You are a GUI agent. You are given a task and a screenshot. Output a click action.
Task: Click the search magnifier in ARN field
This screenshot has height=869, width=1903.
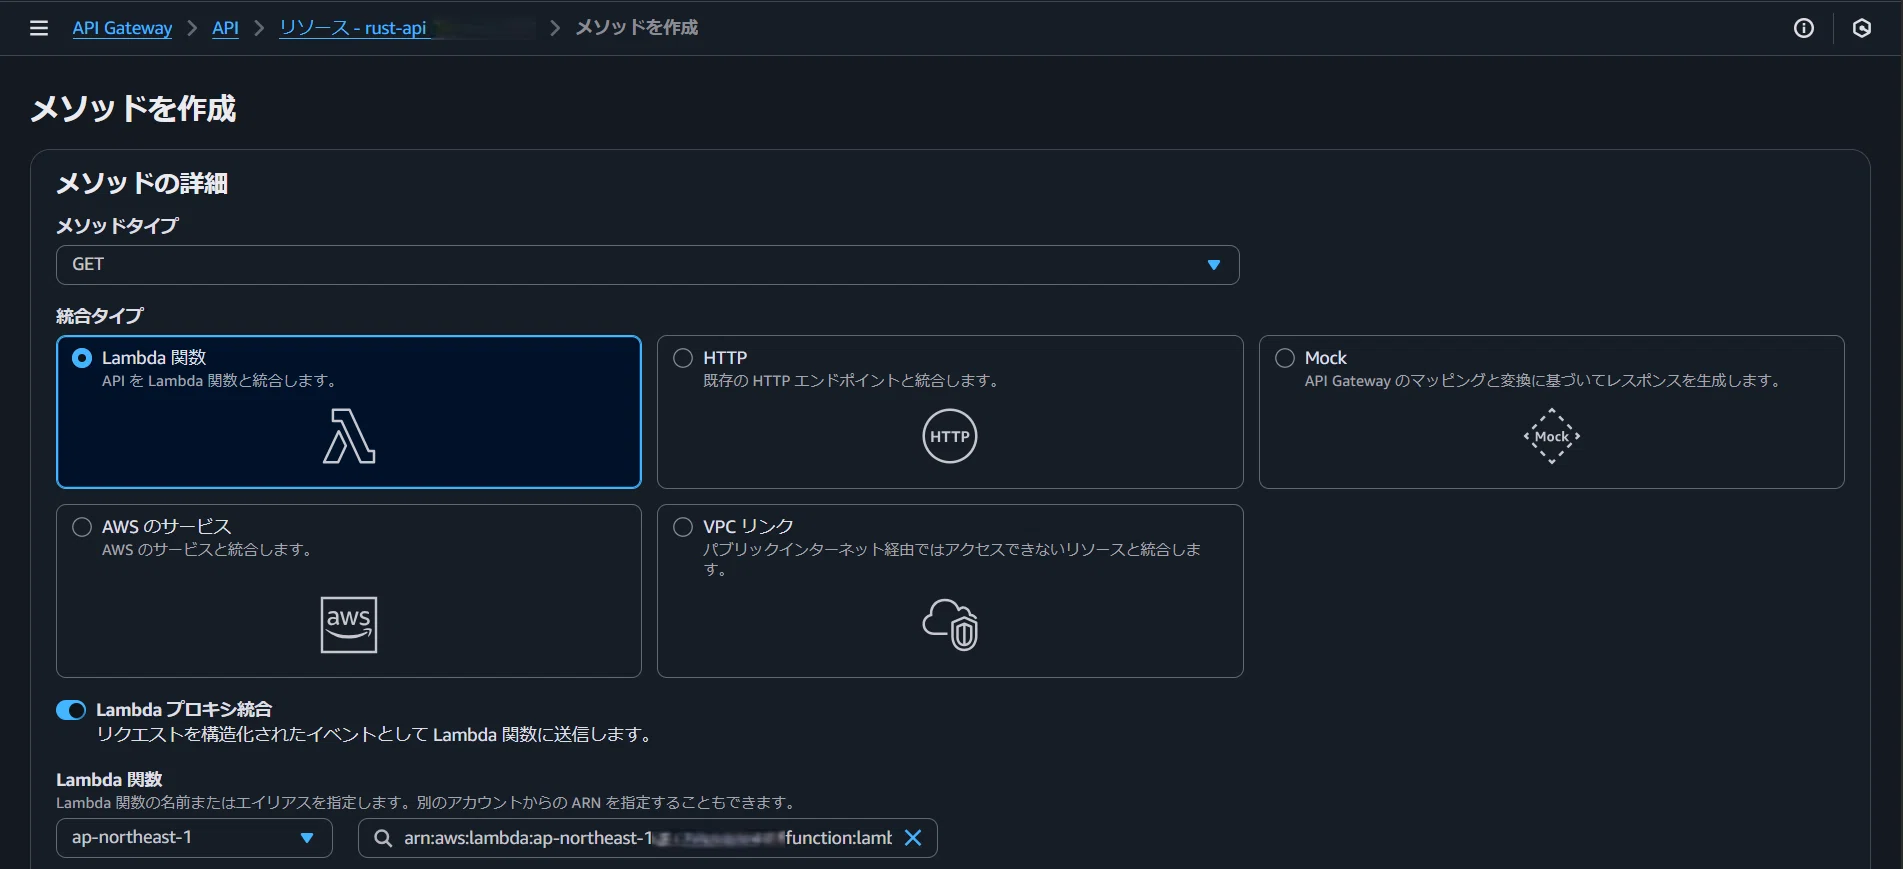click(x=383, y=838)
